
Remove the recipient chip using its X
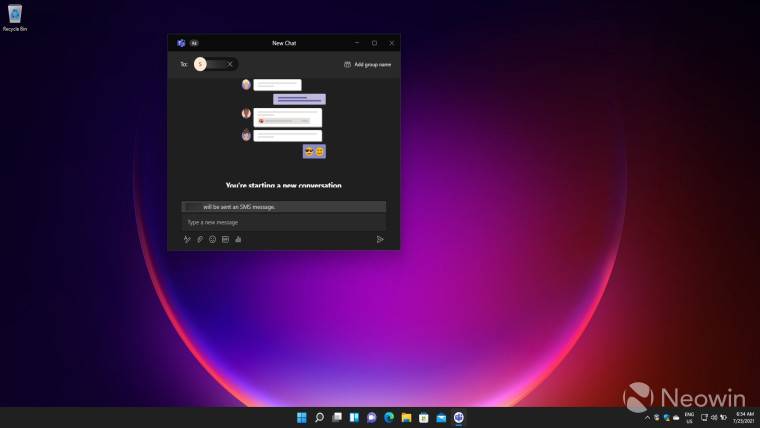click(x=230, y=64)
